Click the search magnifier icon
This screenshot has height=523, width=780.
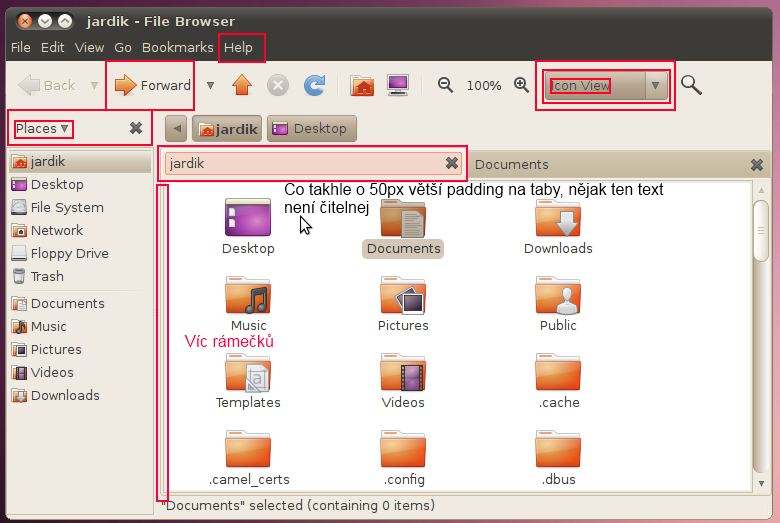(691, 85)
